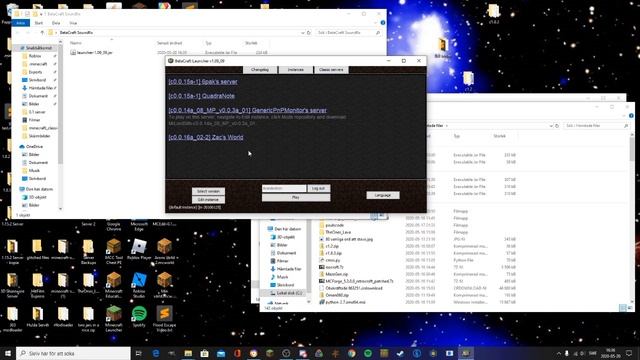Open the Spak's server link
The width and height of the screenshot is (640, 360).
pyautogui.click(x=202, y=82)
